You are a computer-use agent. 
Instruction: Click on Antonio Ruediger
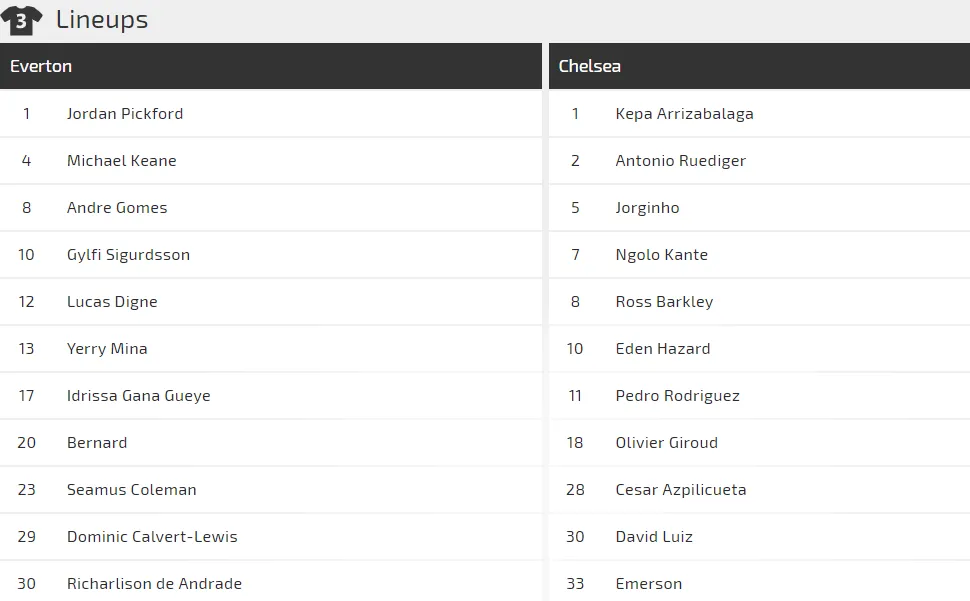[681, 161]
